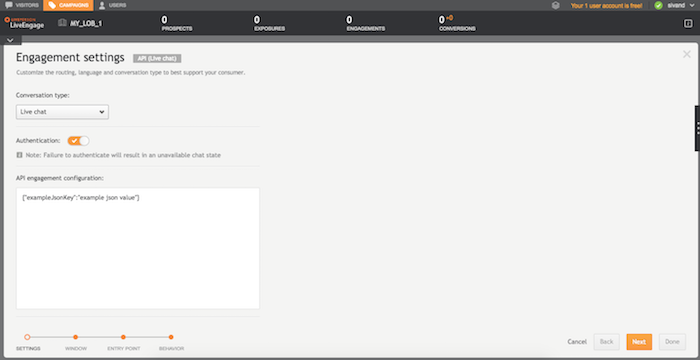
Task: Click the note info icon
Action: click(19, 155)
